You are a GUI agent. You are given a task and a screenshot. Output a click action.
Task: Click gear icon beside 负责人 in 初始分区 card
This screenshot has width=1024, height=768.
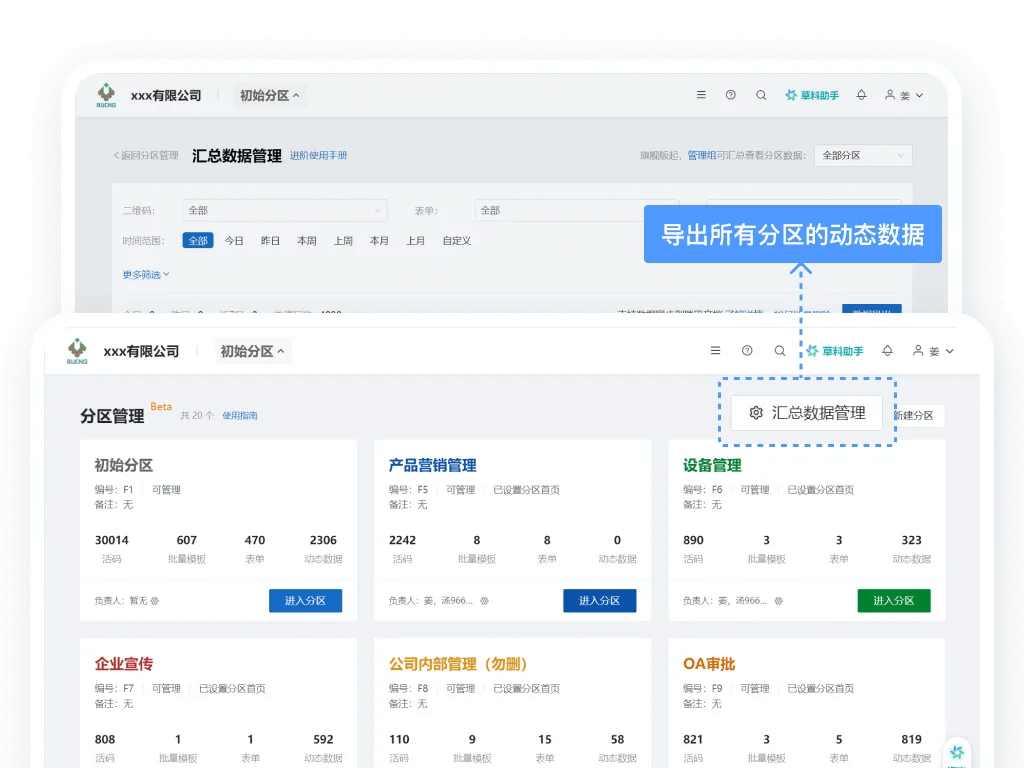click(155, 601)
